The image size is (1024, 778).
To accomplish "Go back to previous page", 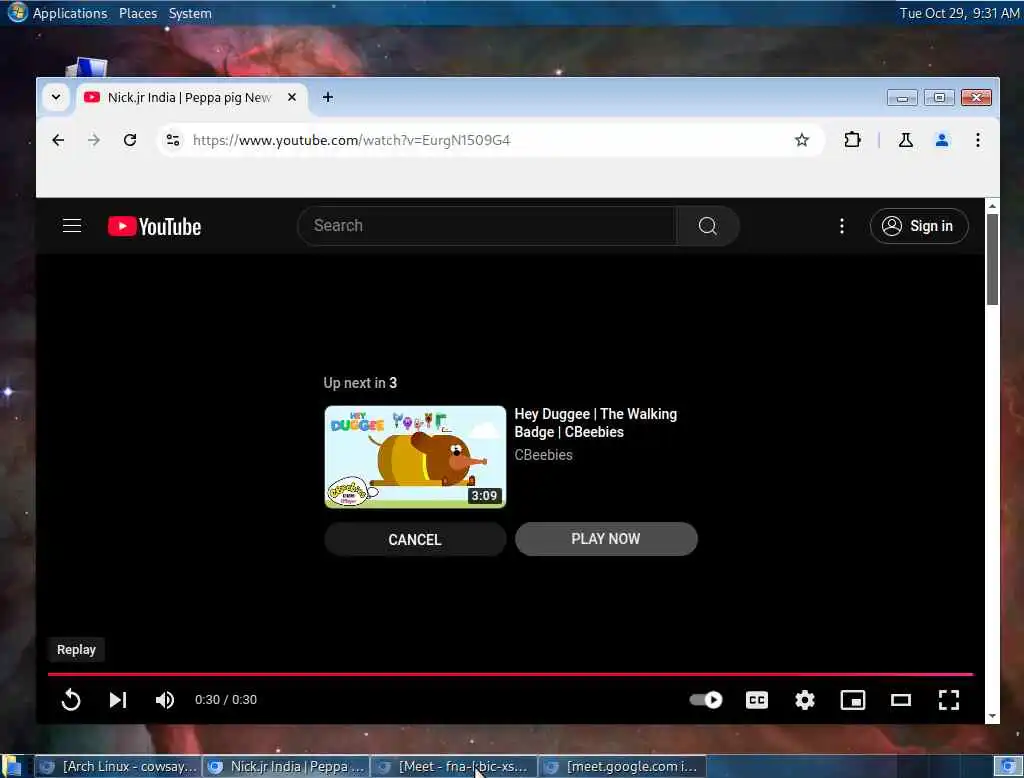I will pos(58,140).
